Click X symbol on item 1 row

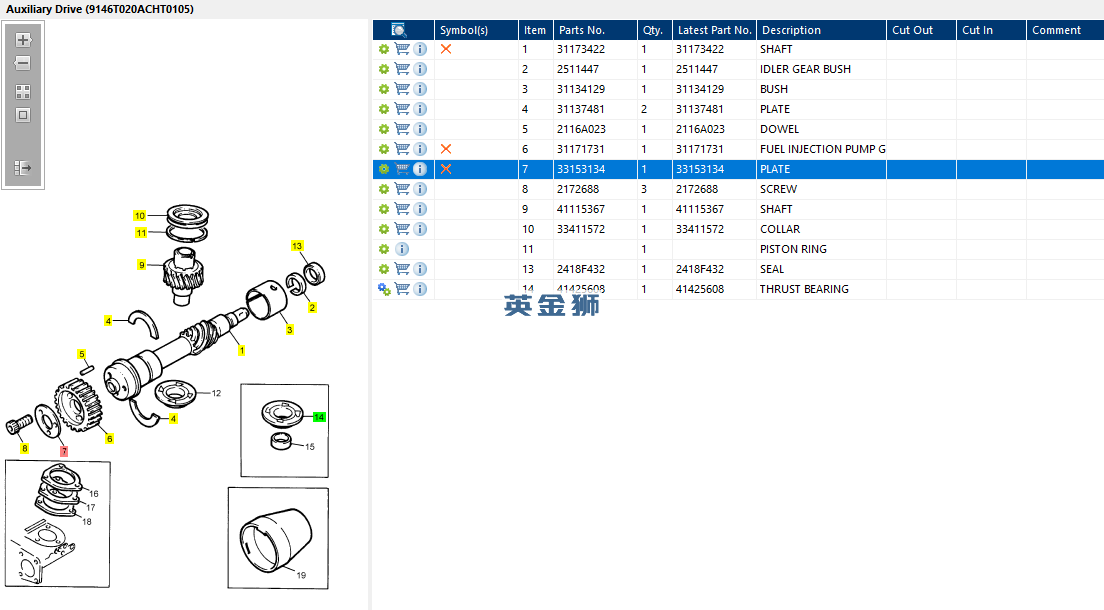point(446,49)
